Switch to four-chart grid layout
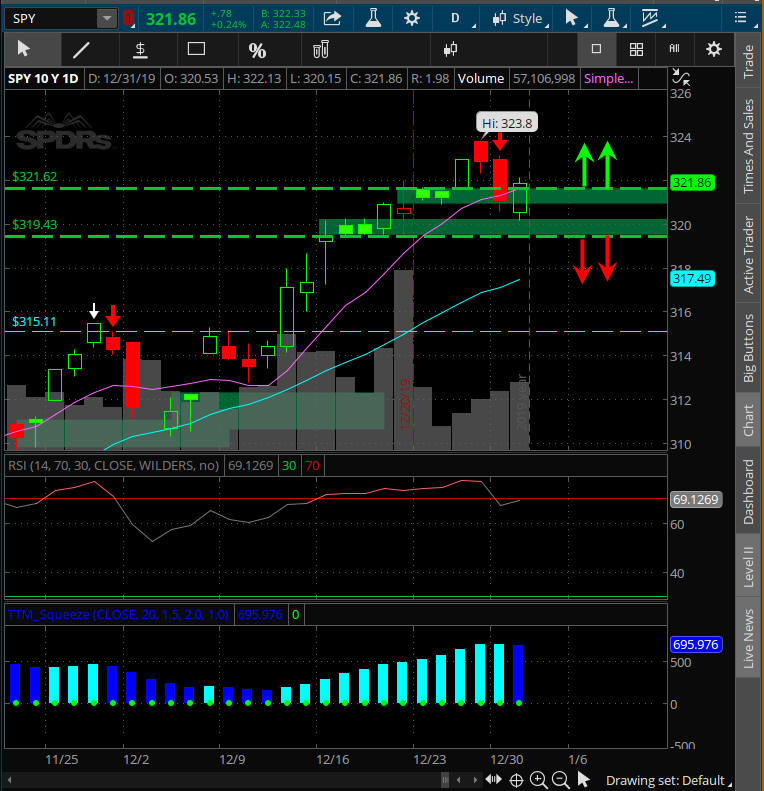Screen dimensions: 764x791 point(636,49)
